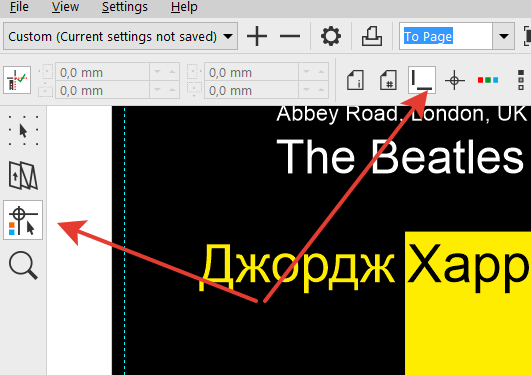Open the Settings menu

pos(125,7)
